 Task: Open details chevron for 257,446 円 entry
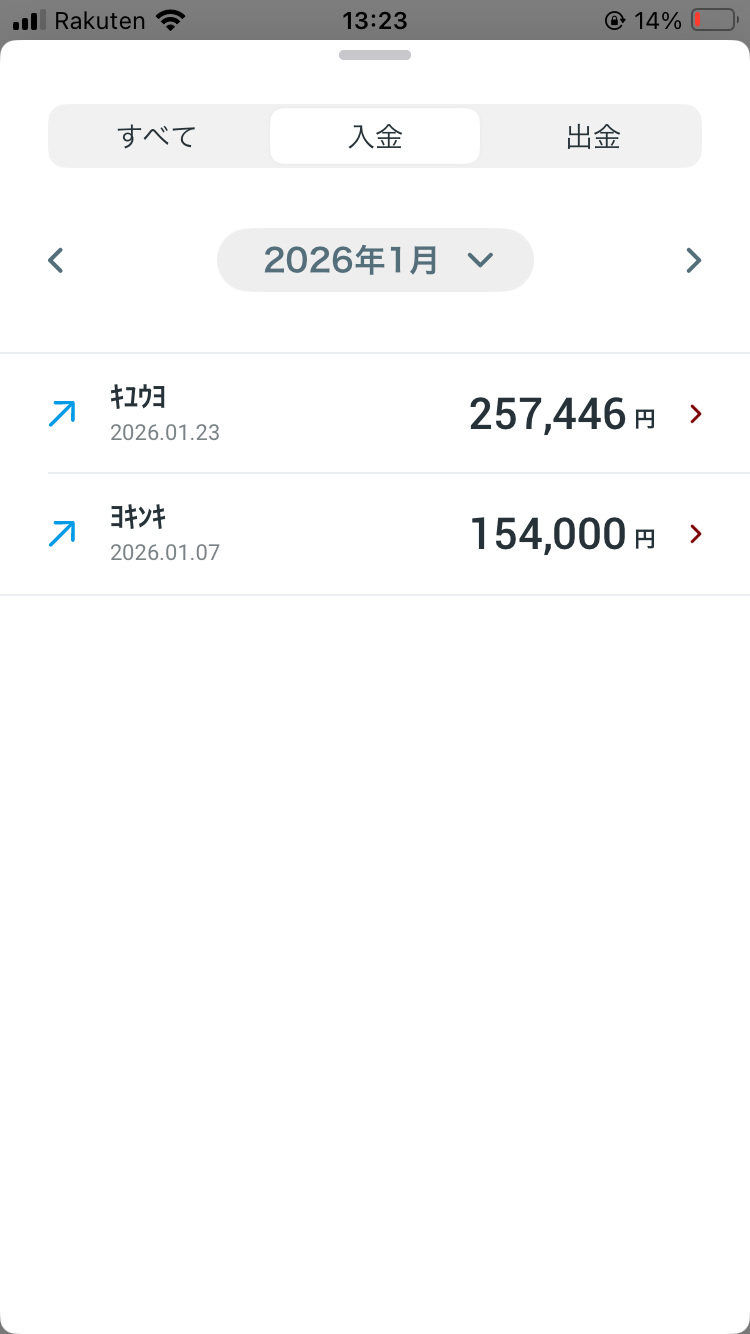pos(697,414)
